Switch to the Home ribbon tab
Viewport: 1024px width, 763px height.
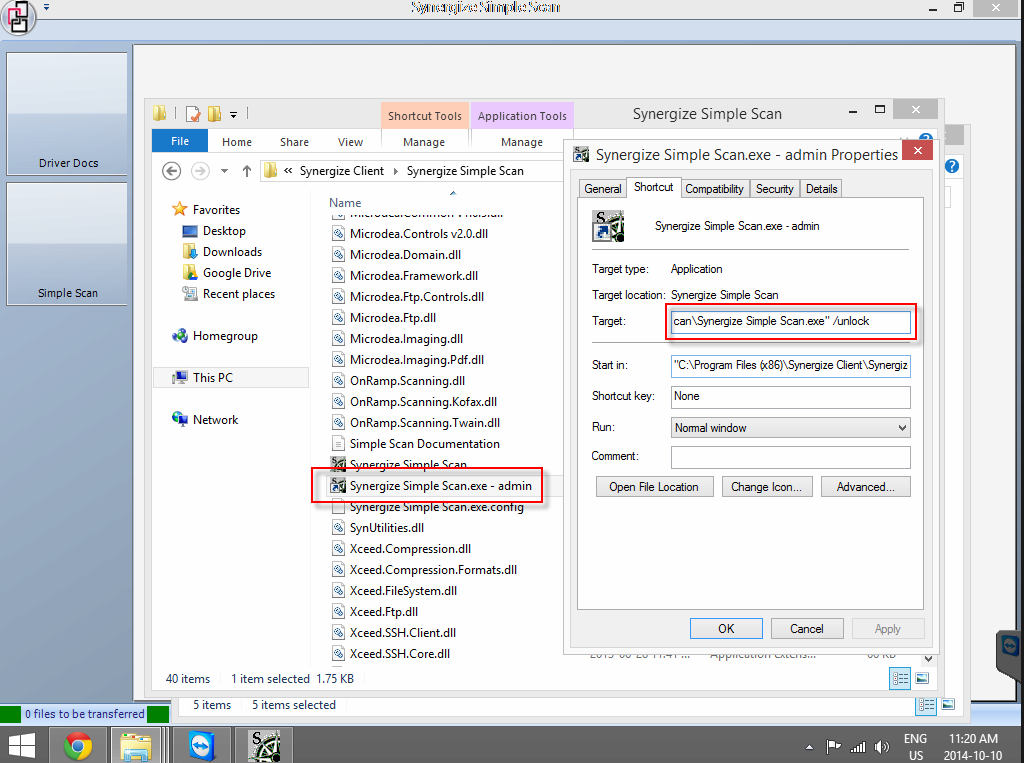[236, 142]
